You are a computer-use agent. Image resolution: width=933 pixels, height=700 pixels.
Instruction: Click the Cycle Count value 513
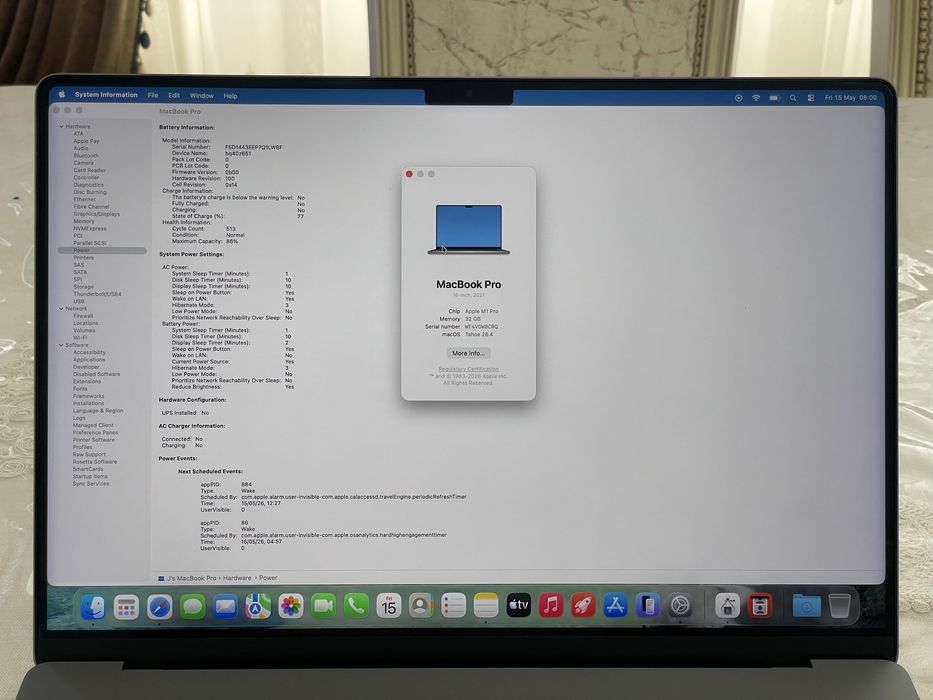click(x=231, y=229)
